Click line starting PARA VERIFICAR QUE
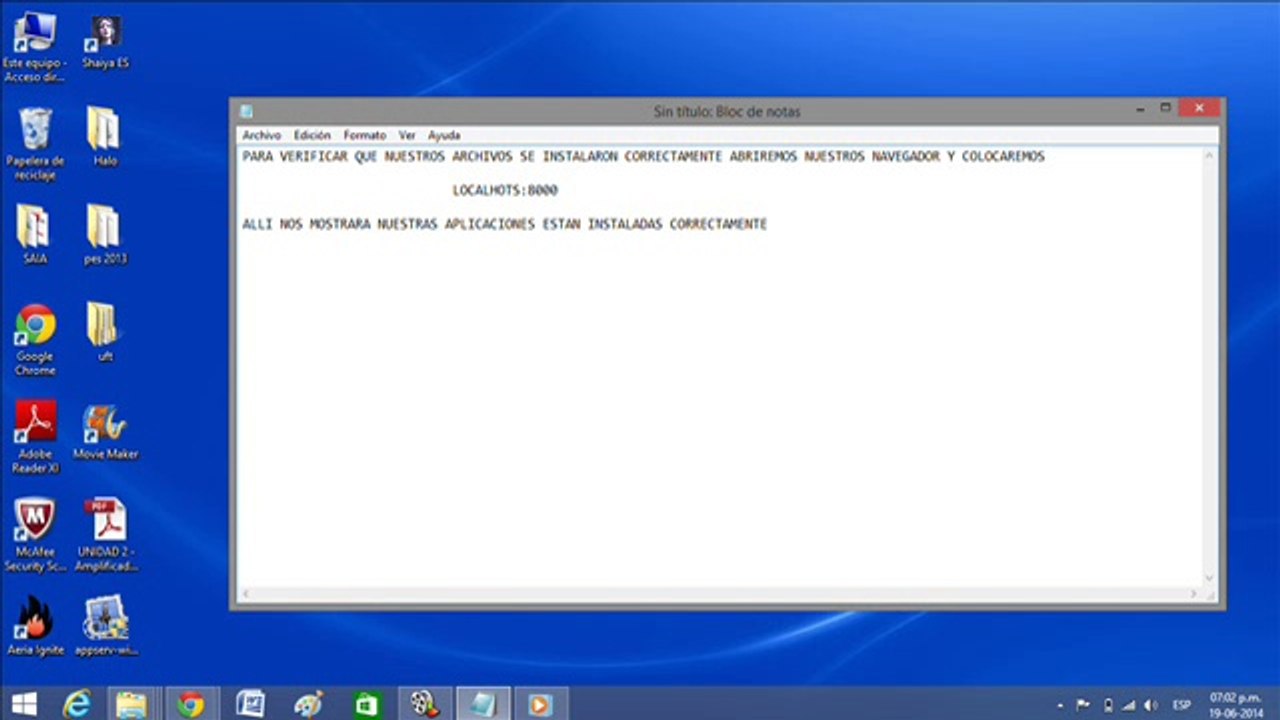The height and width of the screenshot is (720, 1280). coord(643,157)
